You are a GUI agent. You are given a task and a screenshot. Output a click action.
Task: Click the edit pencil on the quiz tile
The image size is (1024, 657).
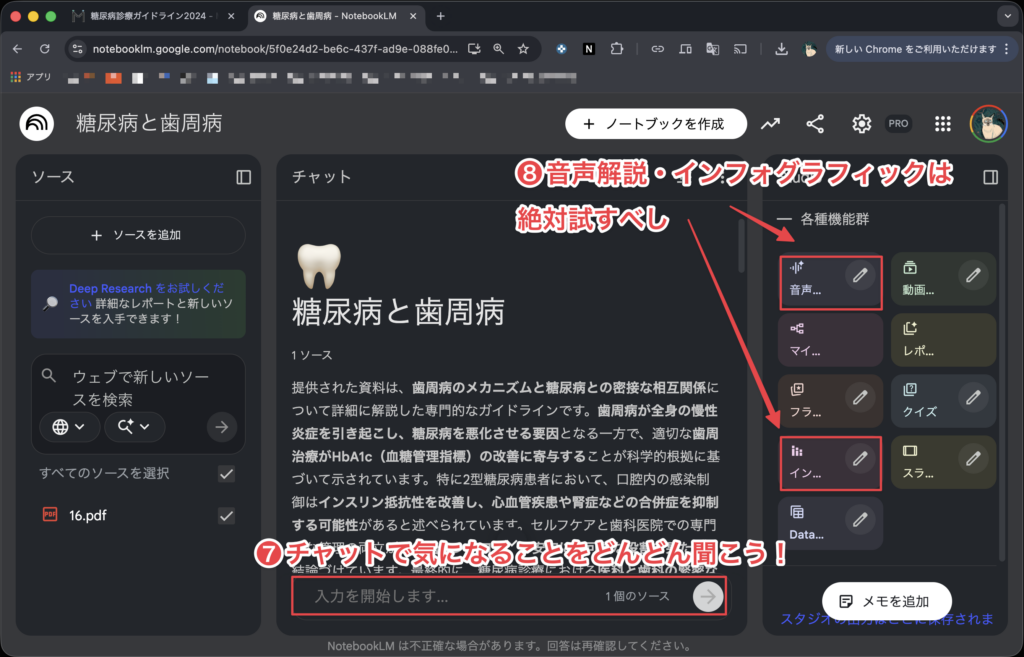[x=972, y=397]
